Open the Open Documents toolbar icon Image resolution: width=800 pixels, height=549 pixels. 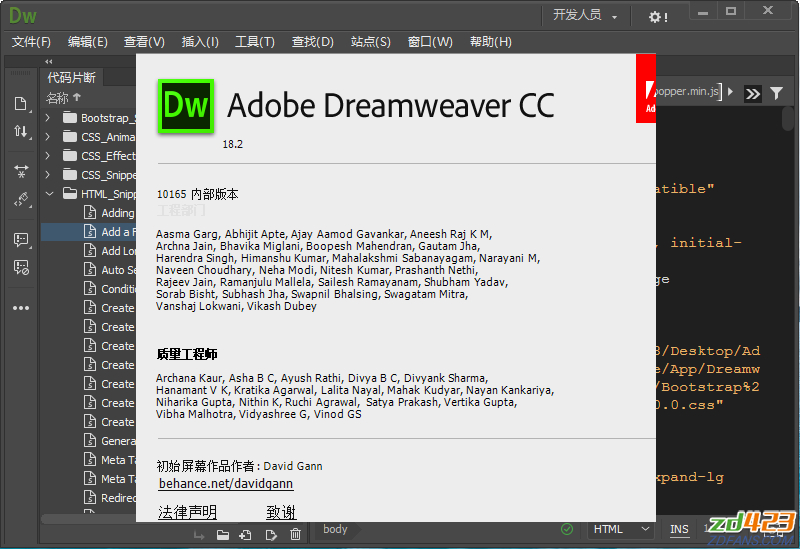(x=20, y=104)
